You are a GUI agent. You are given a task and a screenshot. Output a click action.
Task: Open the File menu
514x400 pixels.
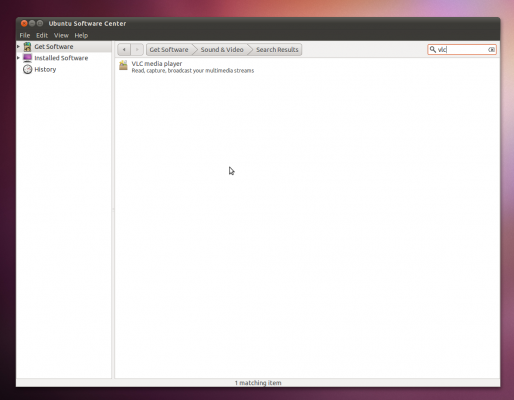(25, 35)
